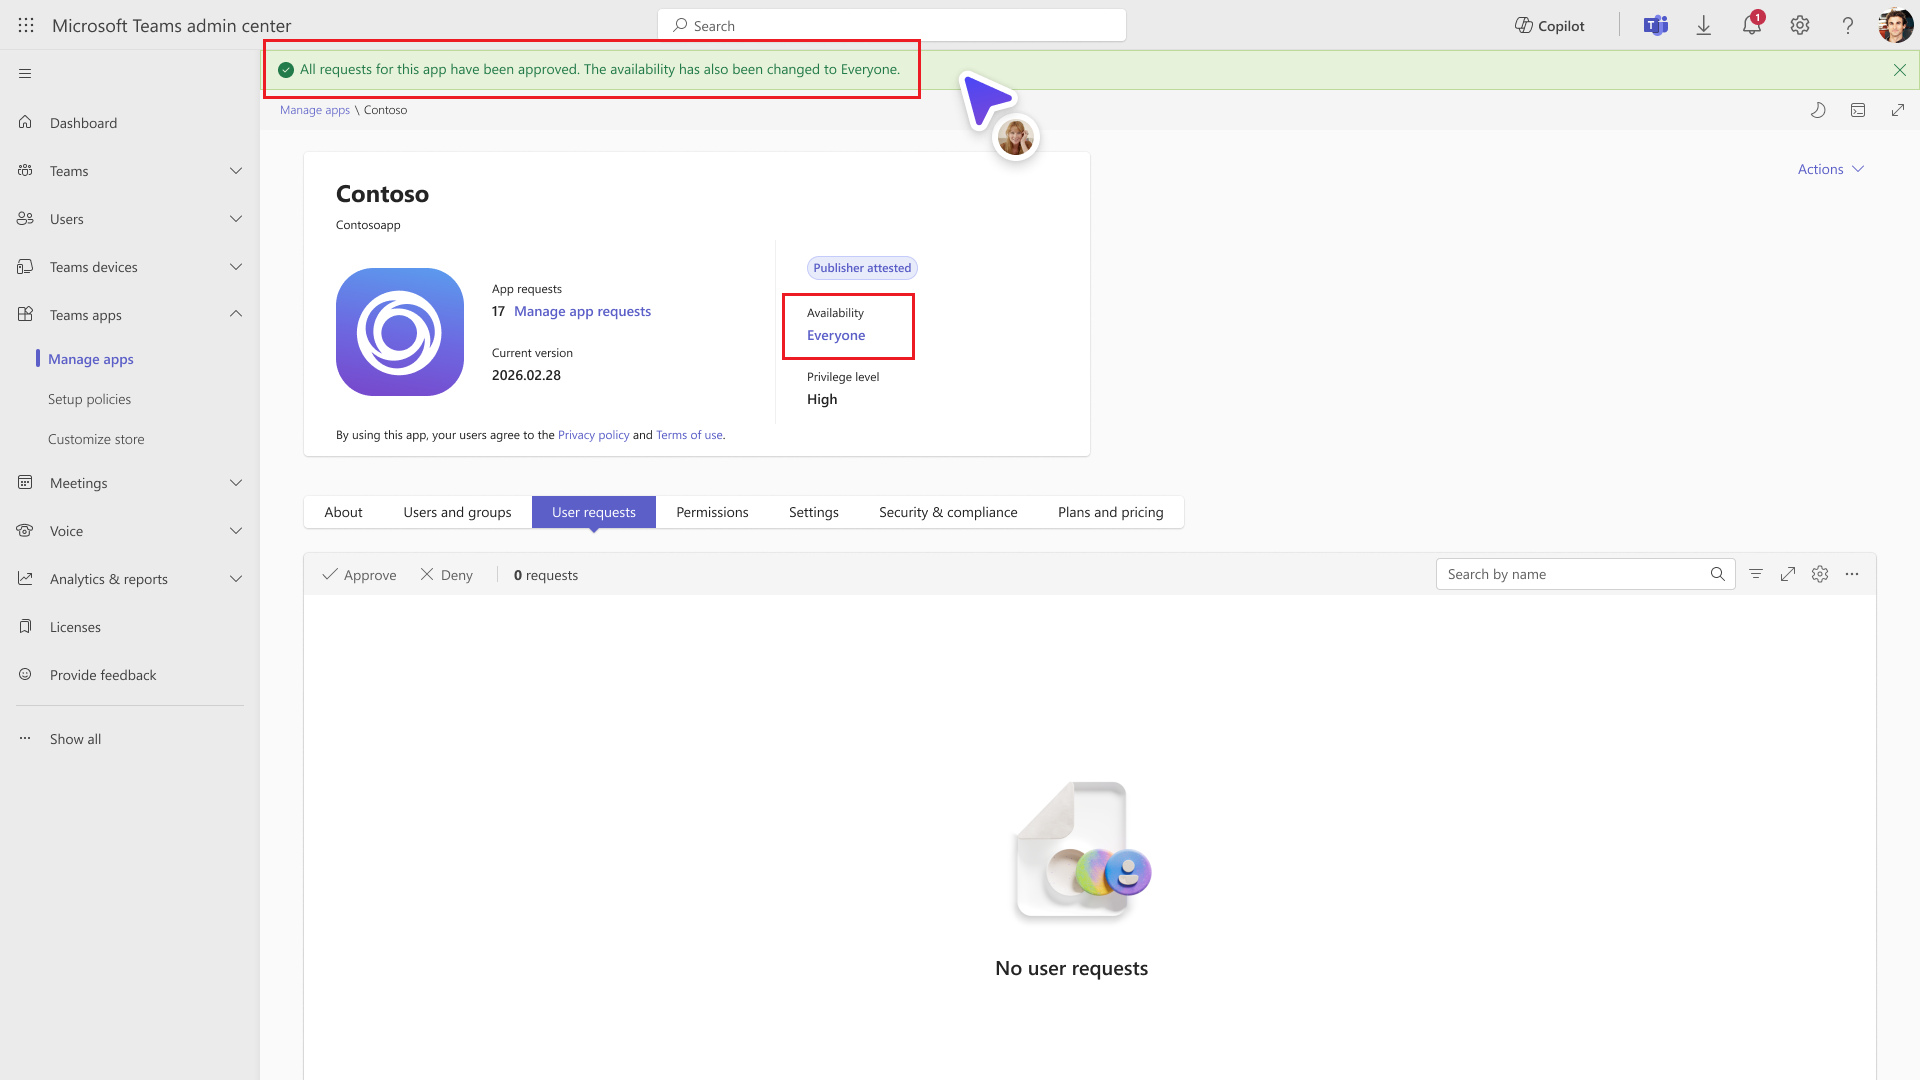Expand the Voice section chevron
This screenshot has width=1920, height=1080.
click(236, 531)
